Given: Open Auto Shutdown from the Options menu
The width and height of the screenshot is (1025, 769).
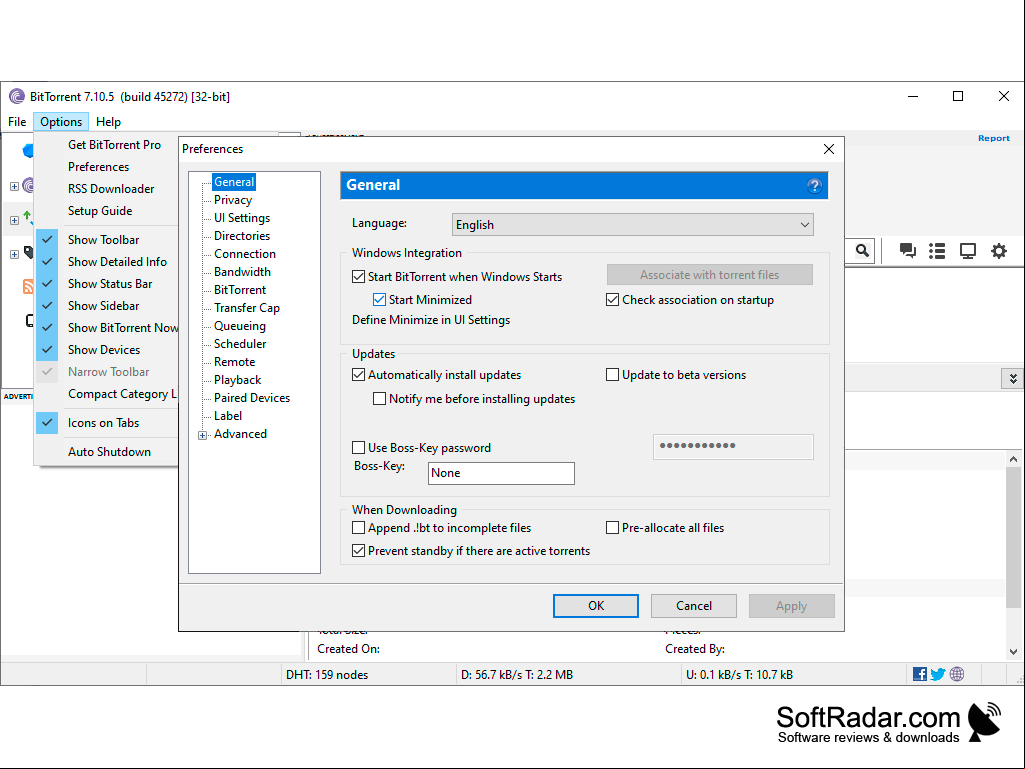Looking at the screenshot, I should click(109, 452).
